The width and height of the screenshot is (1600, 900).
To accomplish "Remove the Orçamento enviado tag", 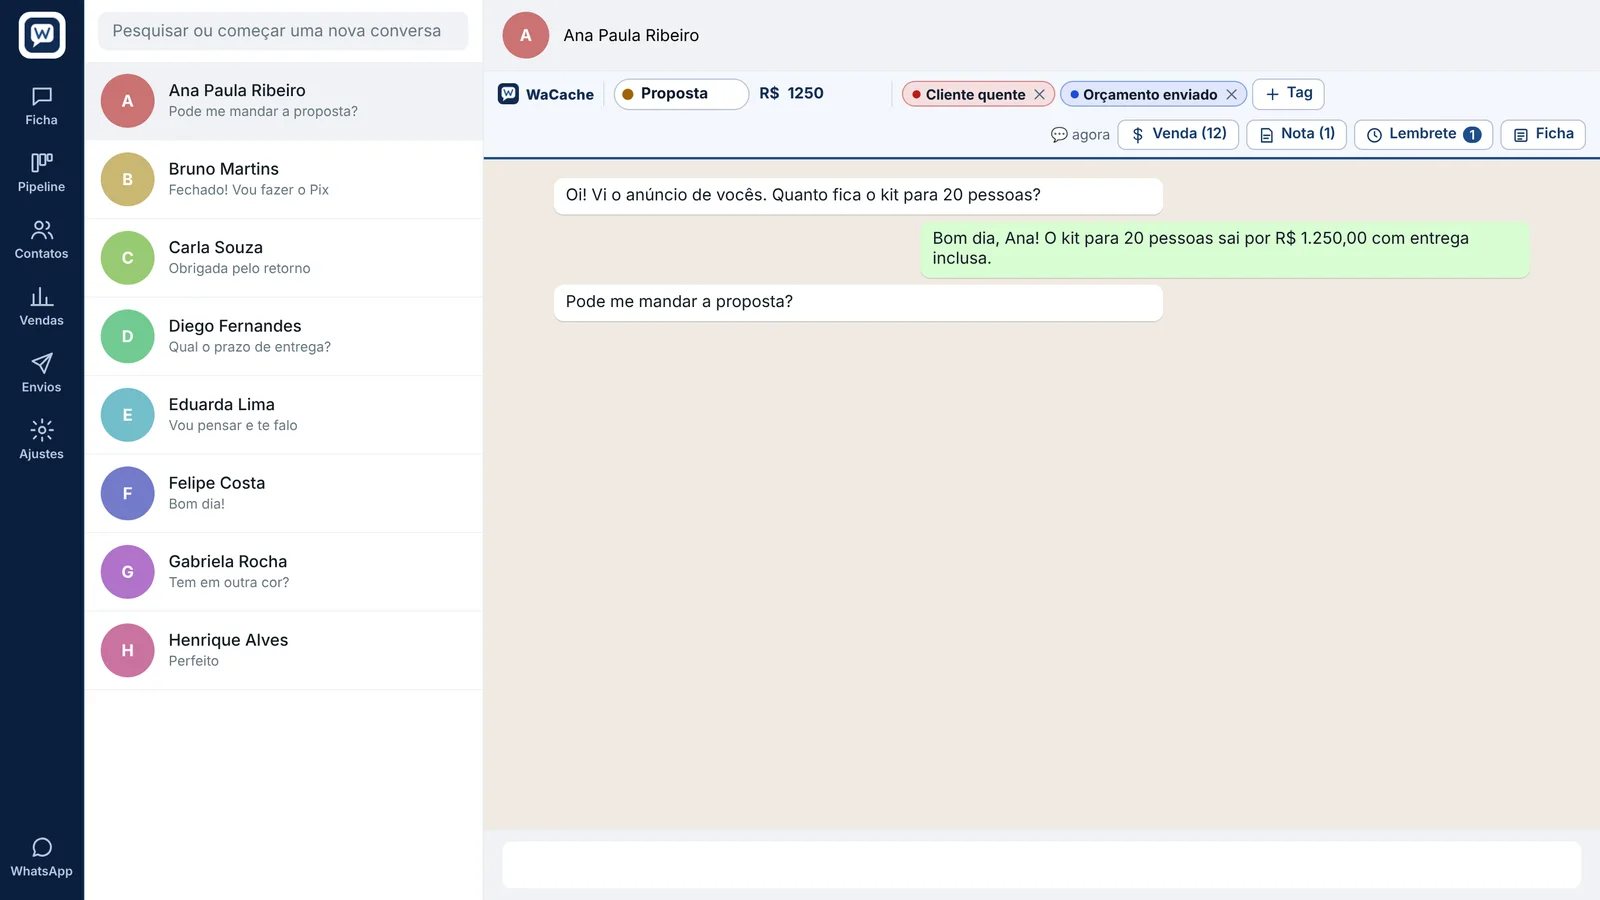I will click(1231, 94).
